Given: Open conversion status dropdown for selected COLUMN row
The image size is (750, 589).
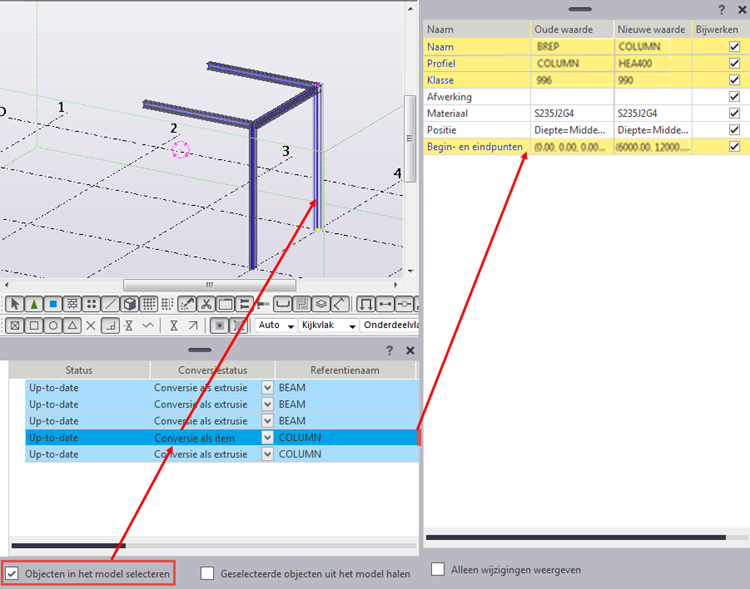Looking at the screenshot, I should 267,437.
